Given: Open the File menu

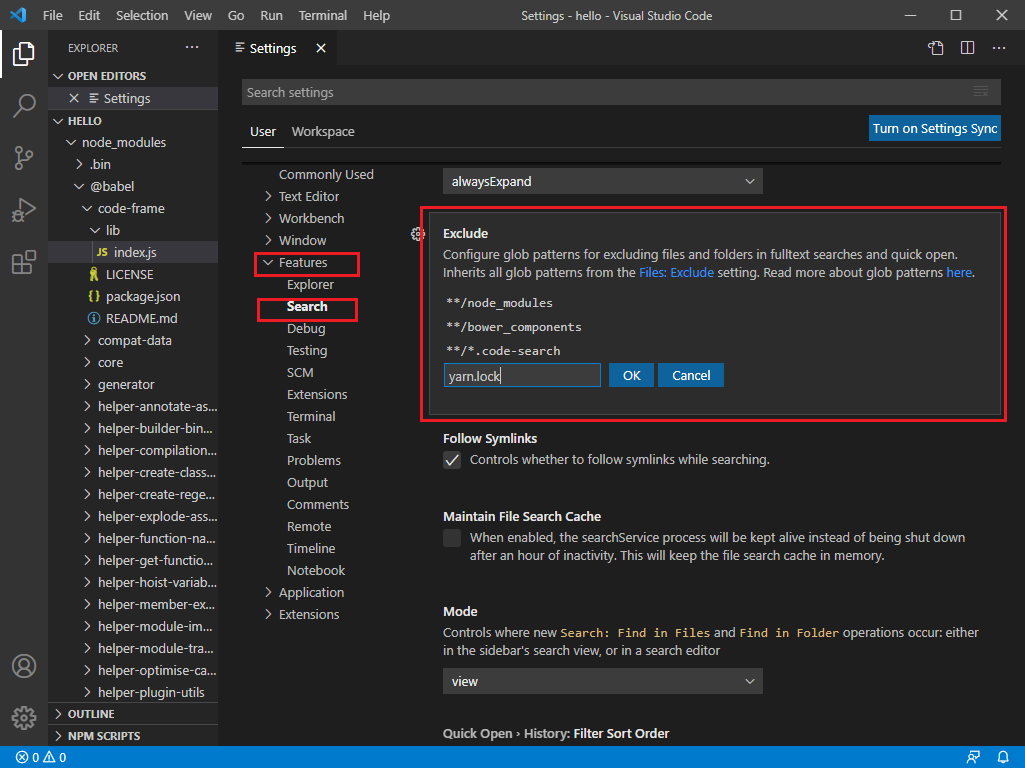Looking at the screenshot, I should click(x=52, y=15).
